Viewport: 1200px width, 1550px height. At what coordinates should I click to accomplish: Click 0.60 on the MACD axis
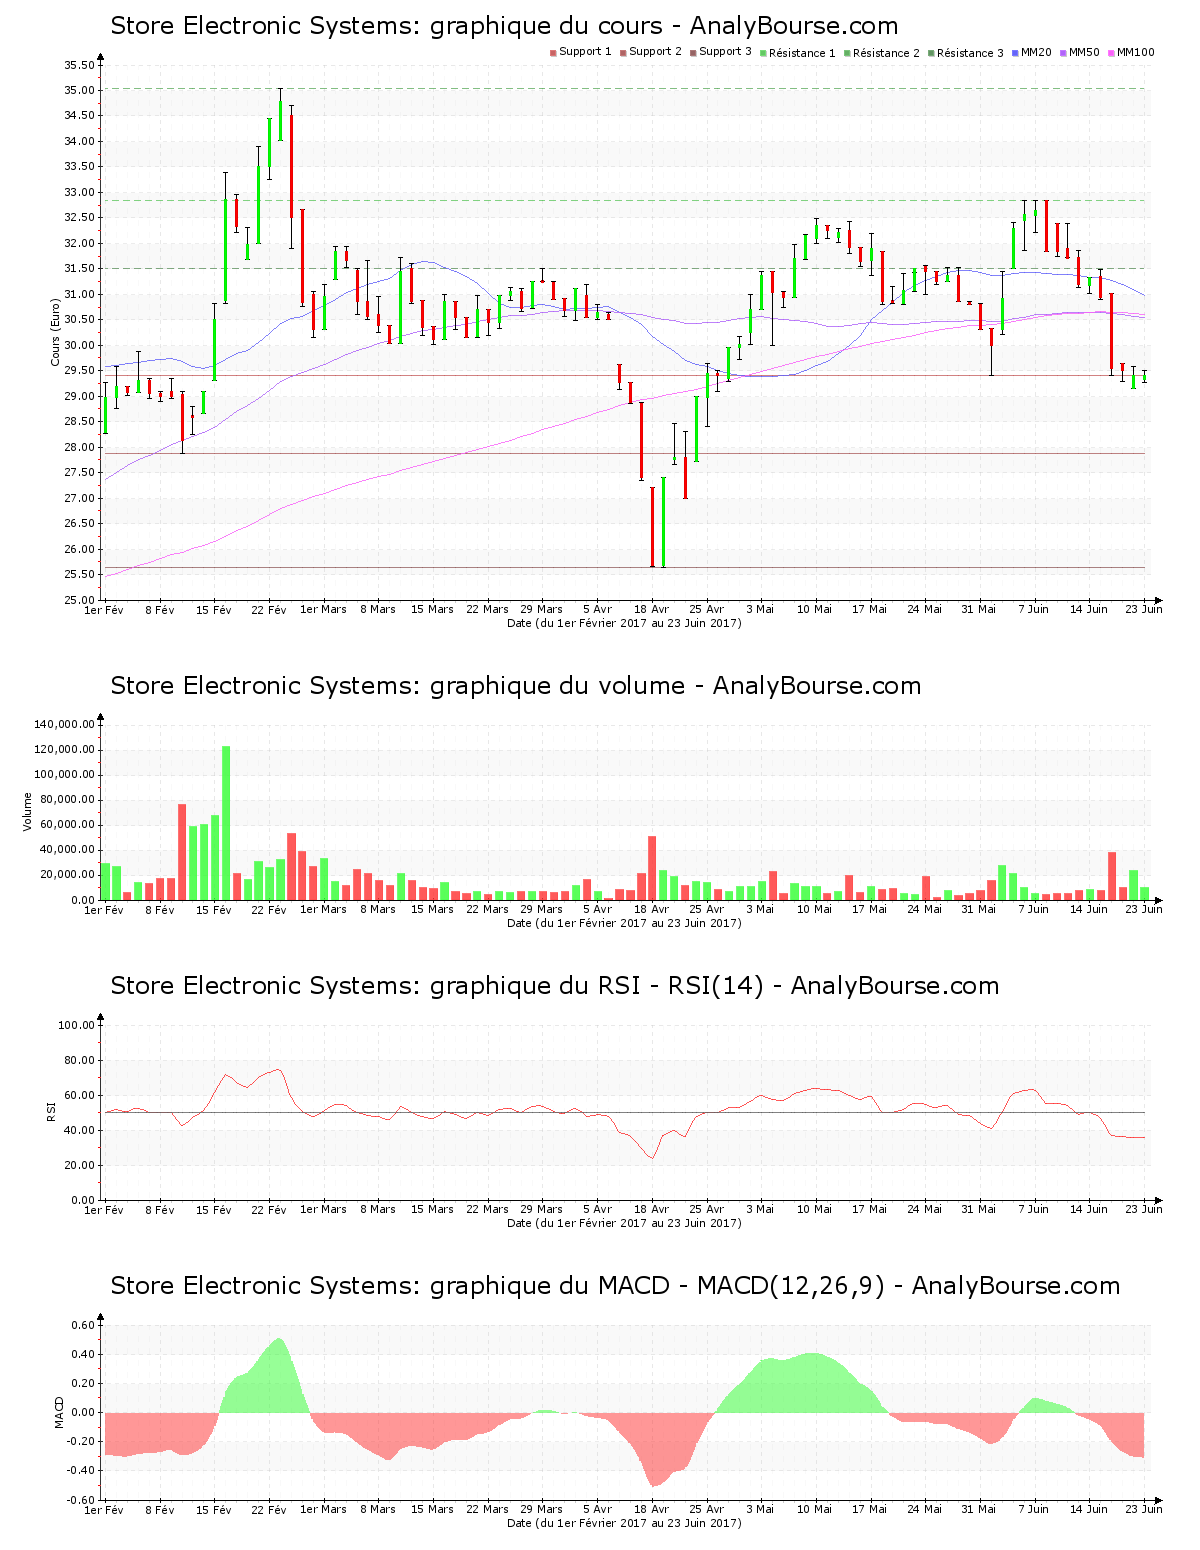84,1325
